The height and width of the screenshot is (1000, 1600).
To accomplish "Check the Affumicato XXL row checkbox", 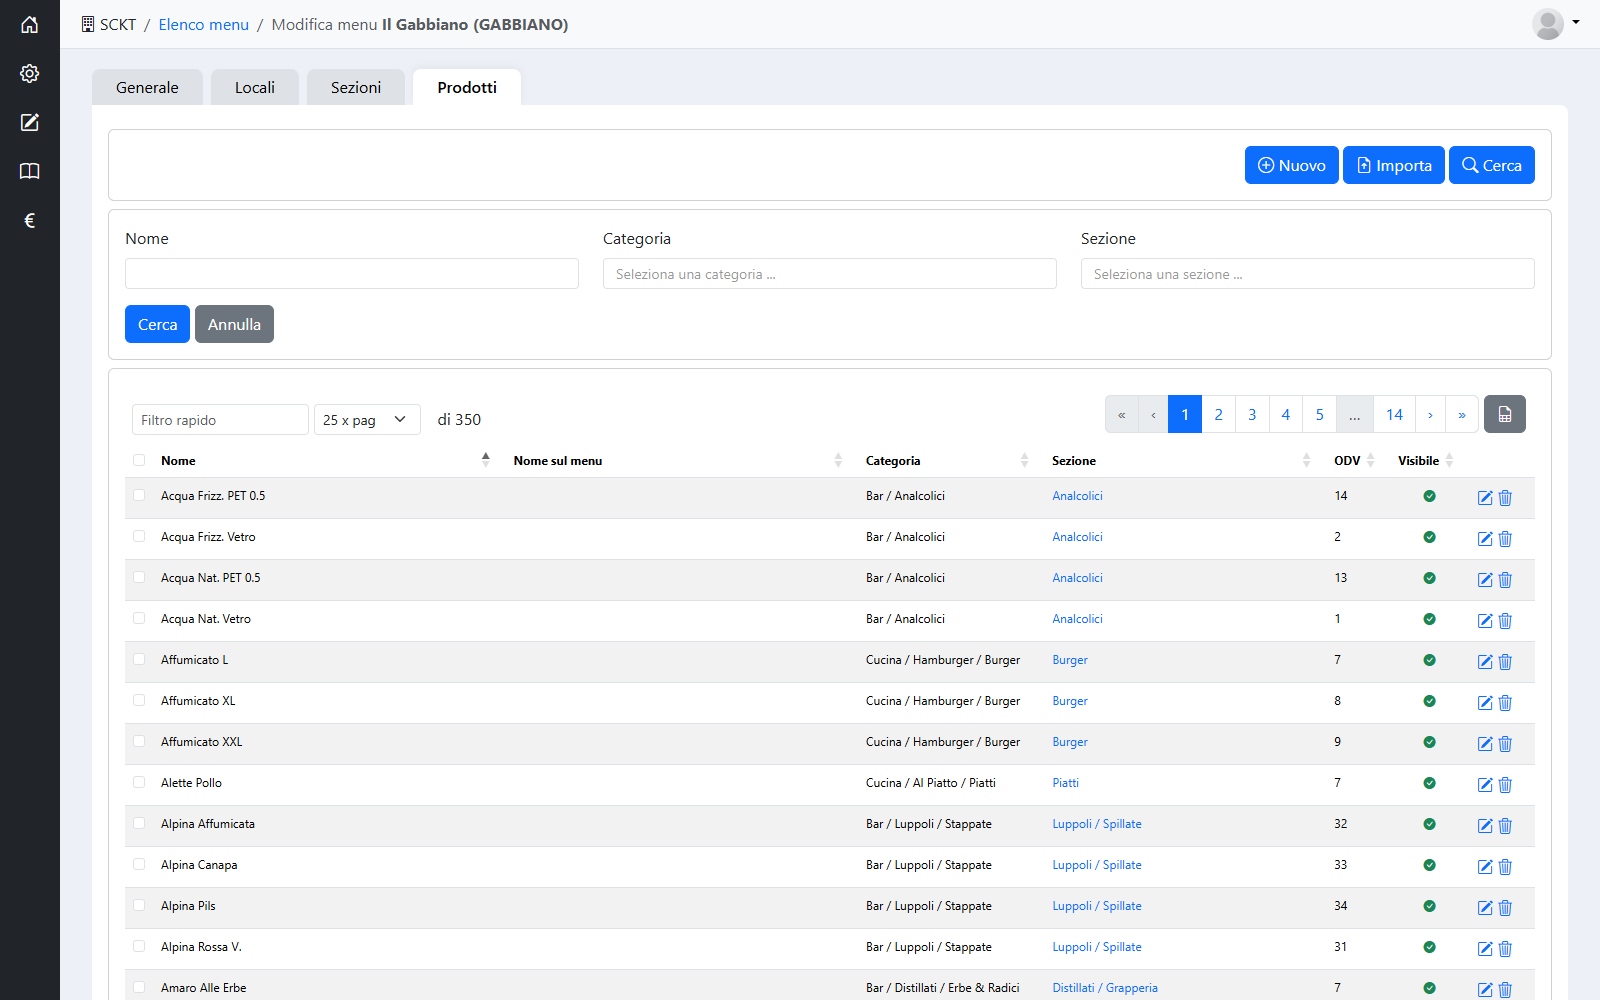I will click(x=139, y=741).
